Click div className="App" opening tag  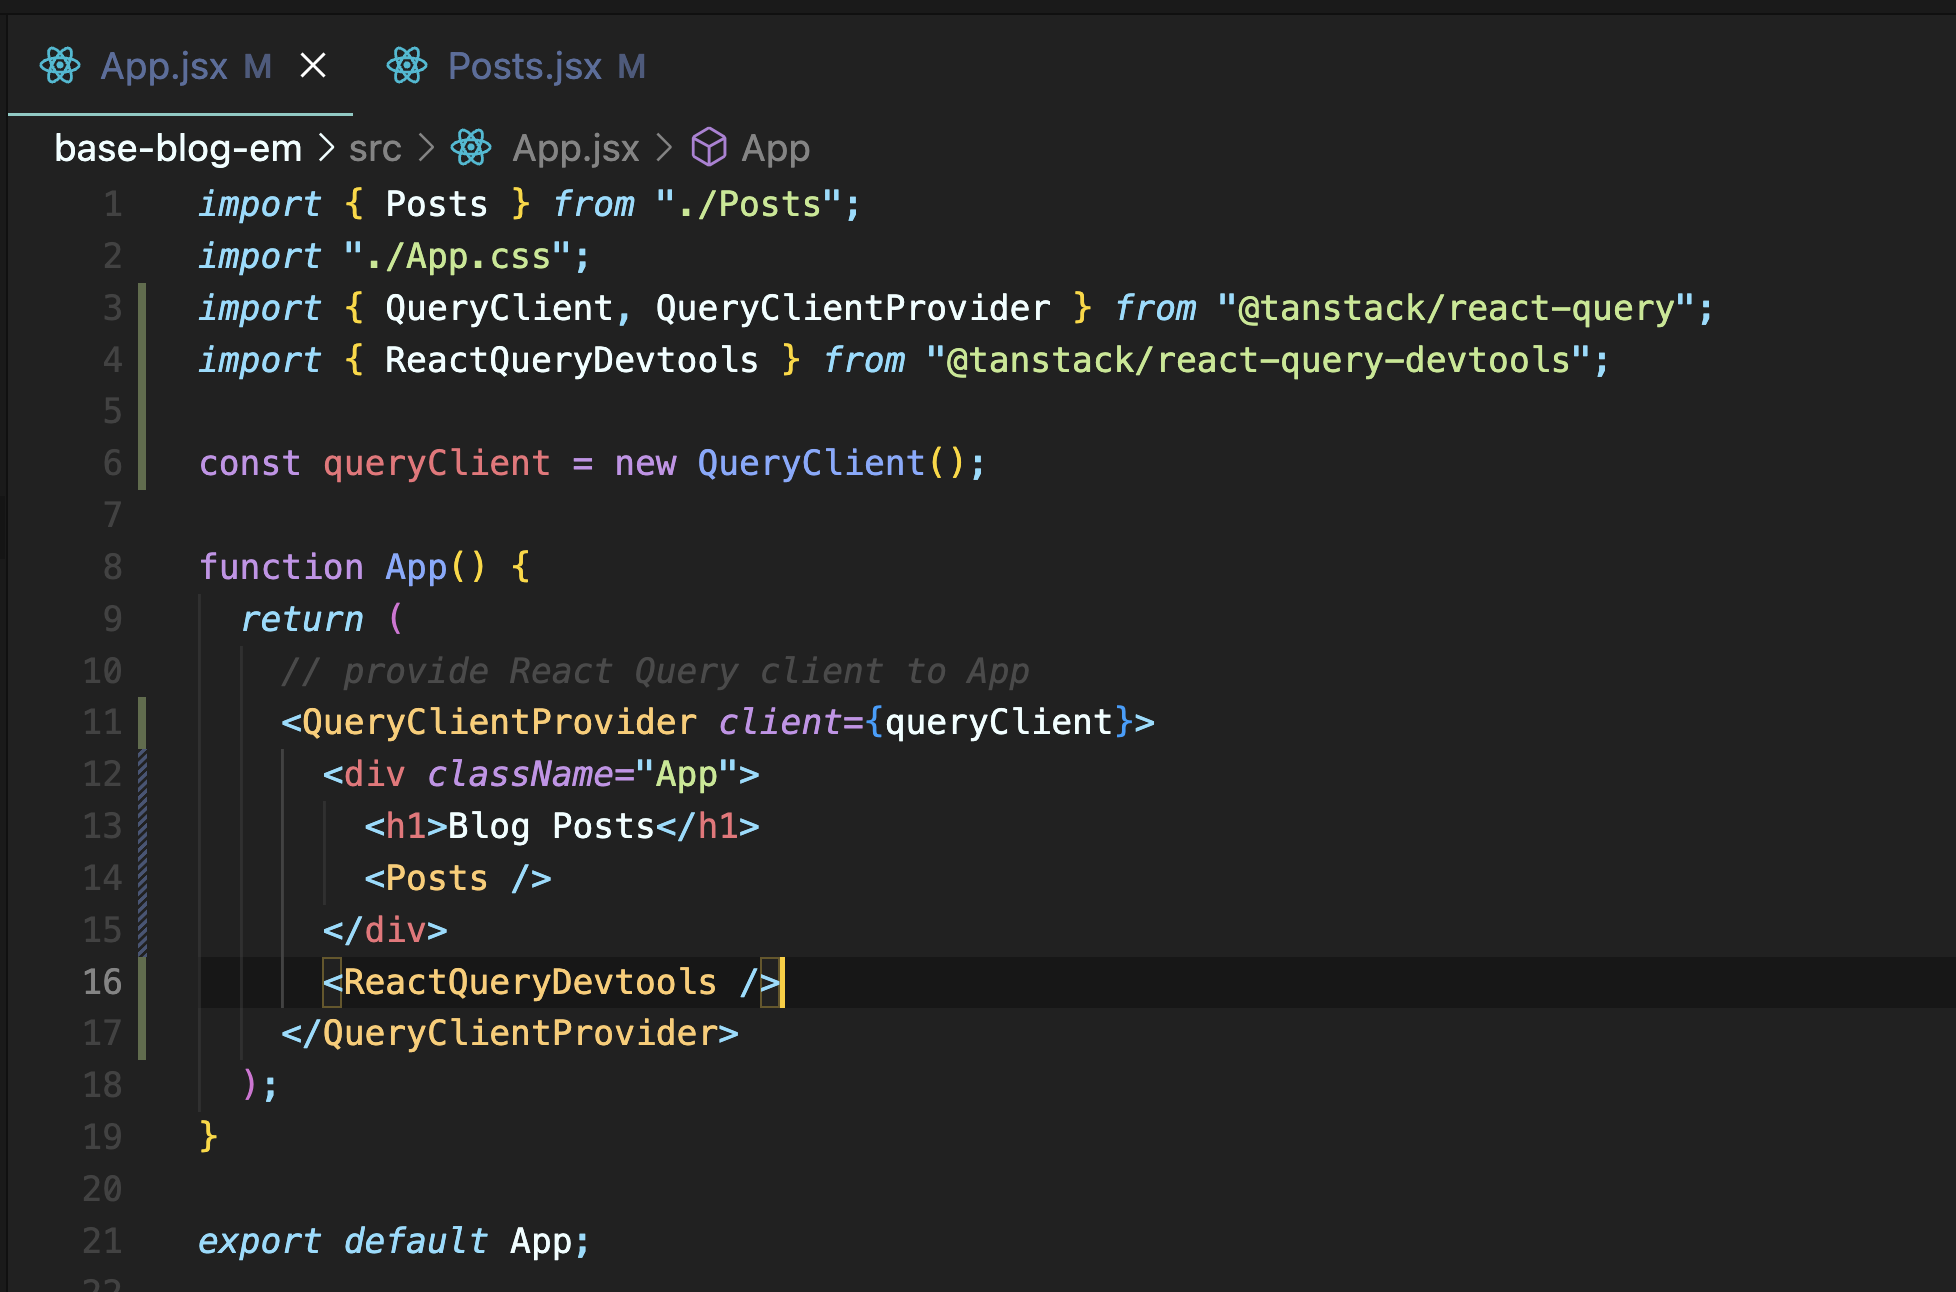(541, 774)
